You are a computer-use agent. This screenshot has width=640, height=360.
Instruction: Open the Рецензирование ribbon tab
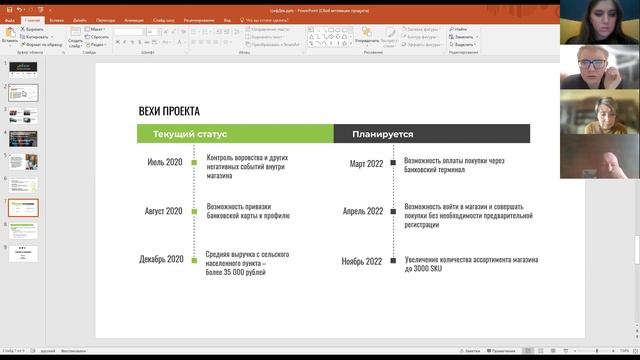pyautogui.click(x=199, y=20)
